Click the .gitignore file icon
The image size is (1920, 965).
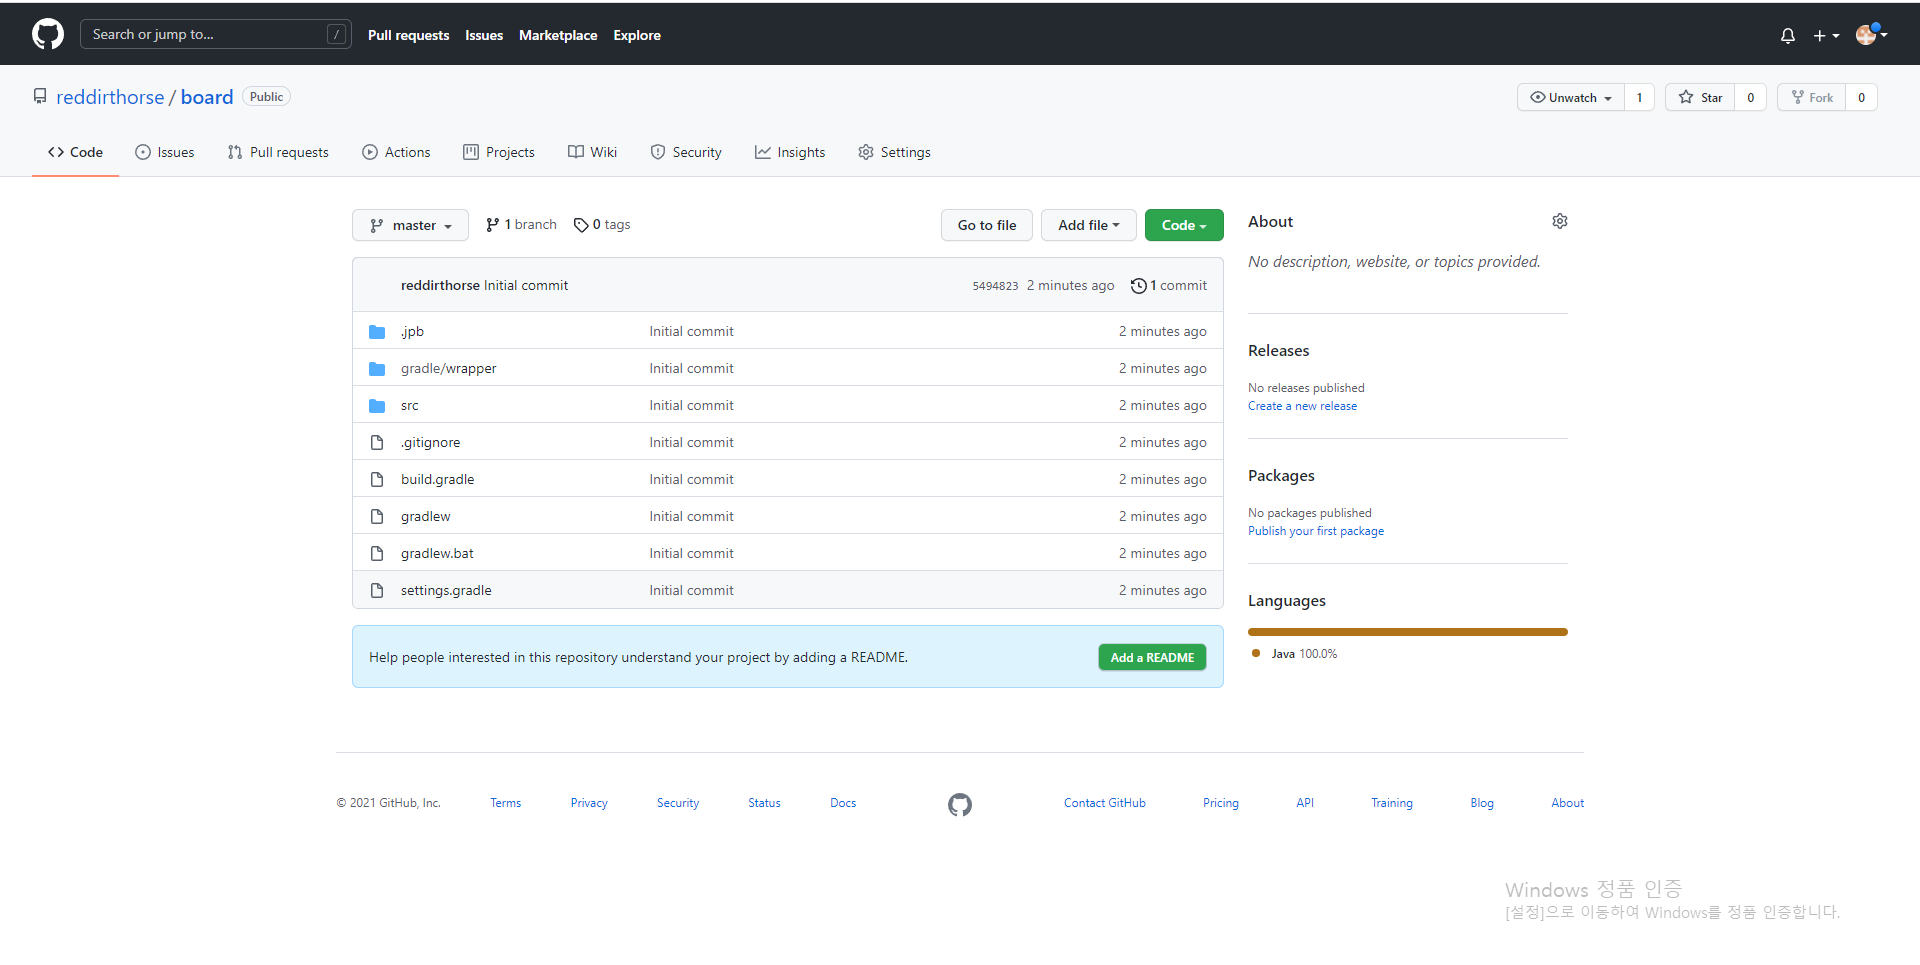(x=377, y=443)
